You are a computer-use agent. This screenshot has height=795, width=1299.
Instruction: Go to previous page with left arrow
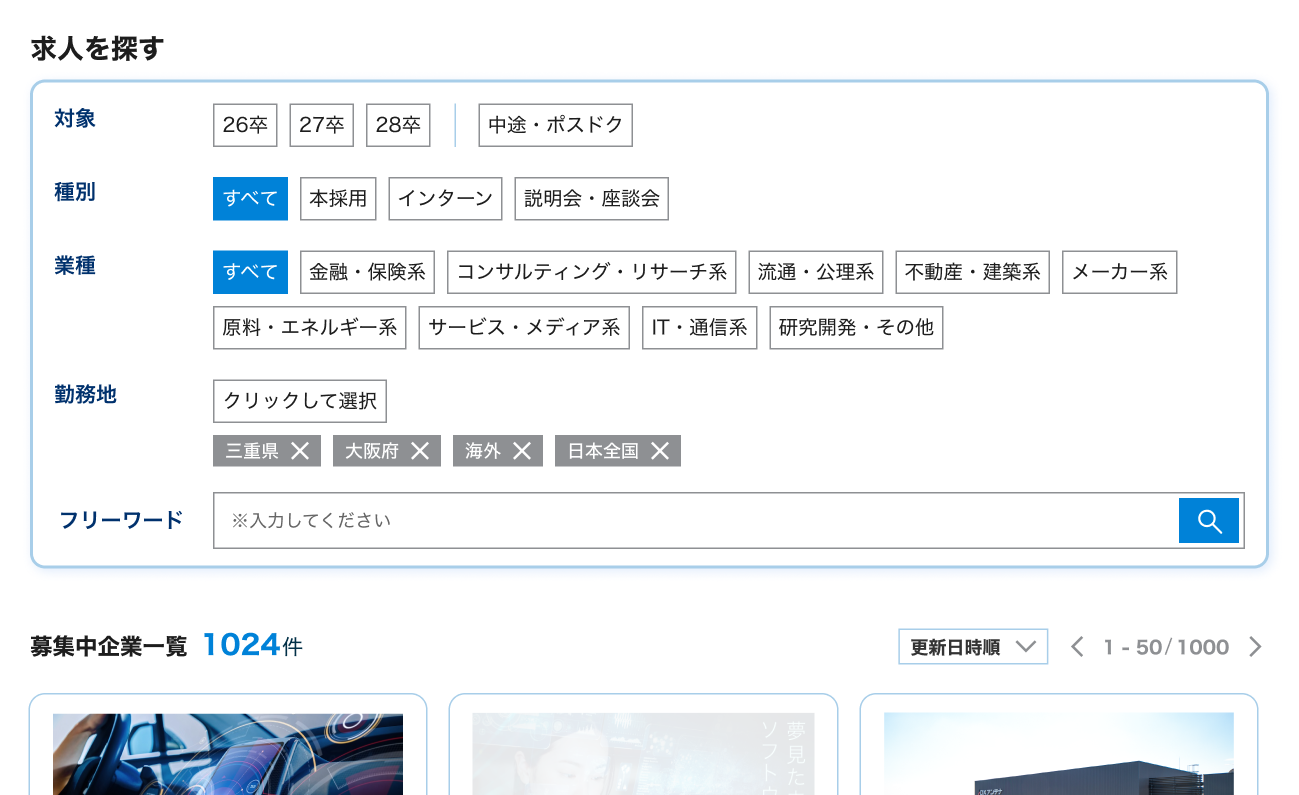pos(1077,646)
